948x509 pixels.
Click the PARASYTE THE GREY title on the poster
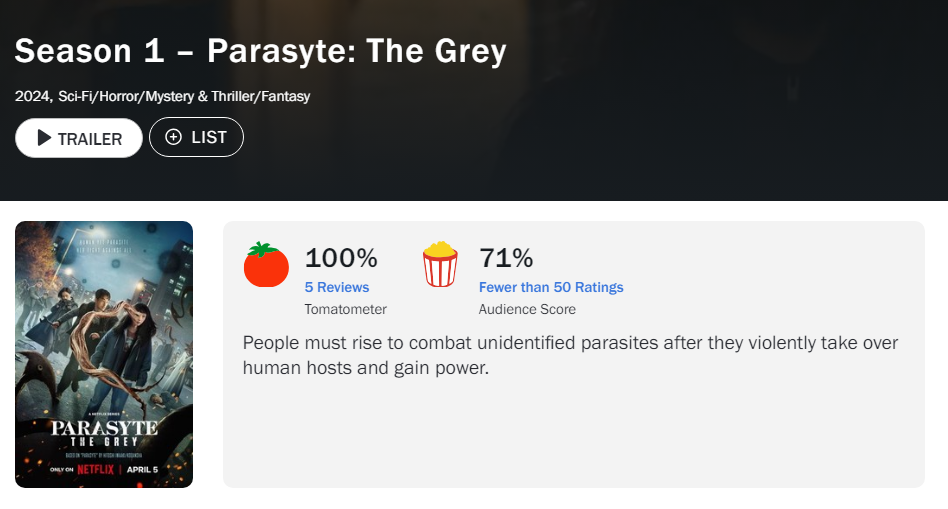point(104,431)
